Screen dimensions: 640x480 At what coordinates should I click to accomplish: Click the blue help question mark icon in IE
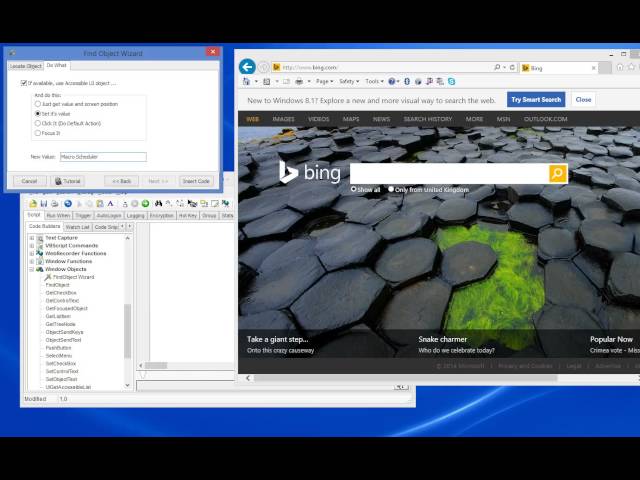coord(392,82)
